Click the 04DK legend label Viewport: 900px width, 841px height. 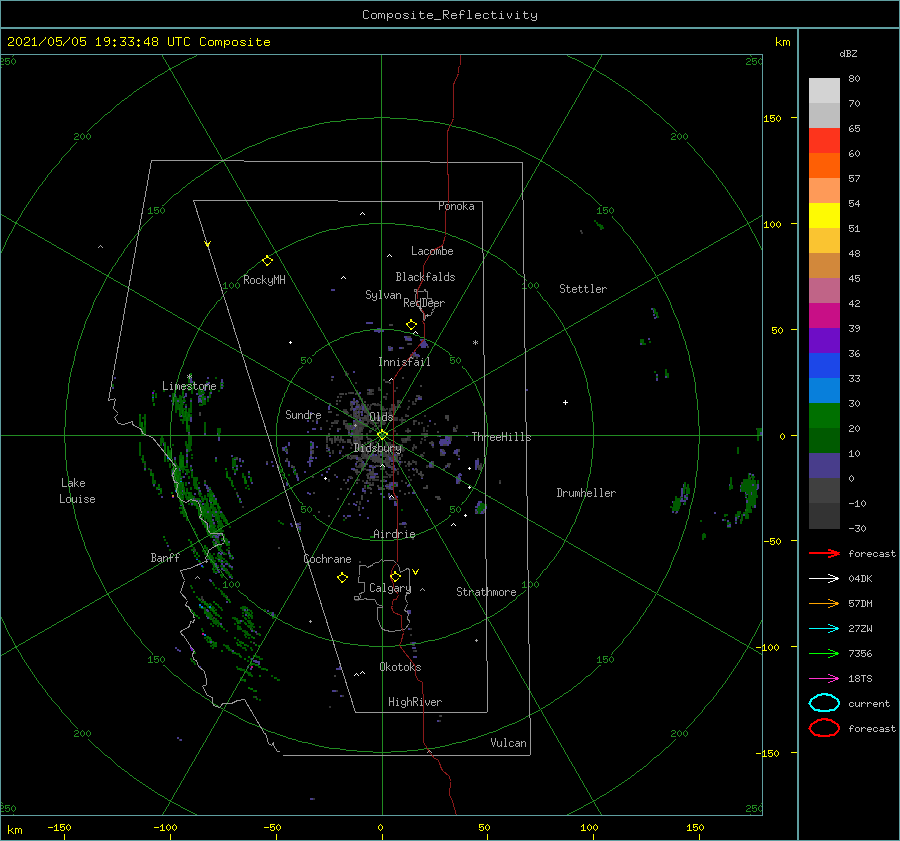pos(860,579)
